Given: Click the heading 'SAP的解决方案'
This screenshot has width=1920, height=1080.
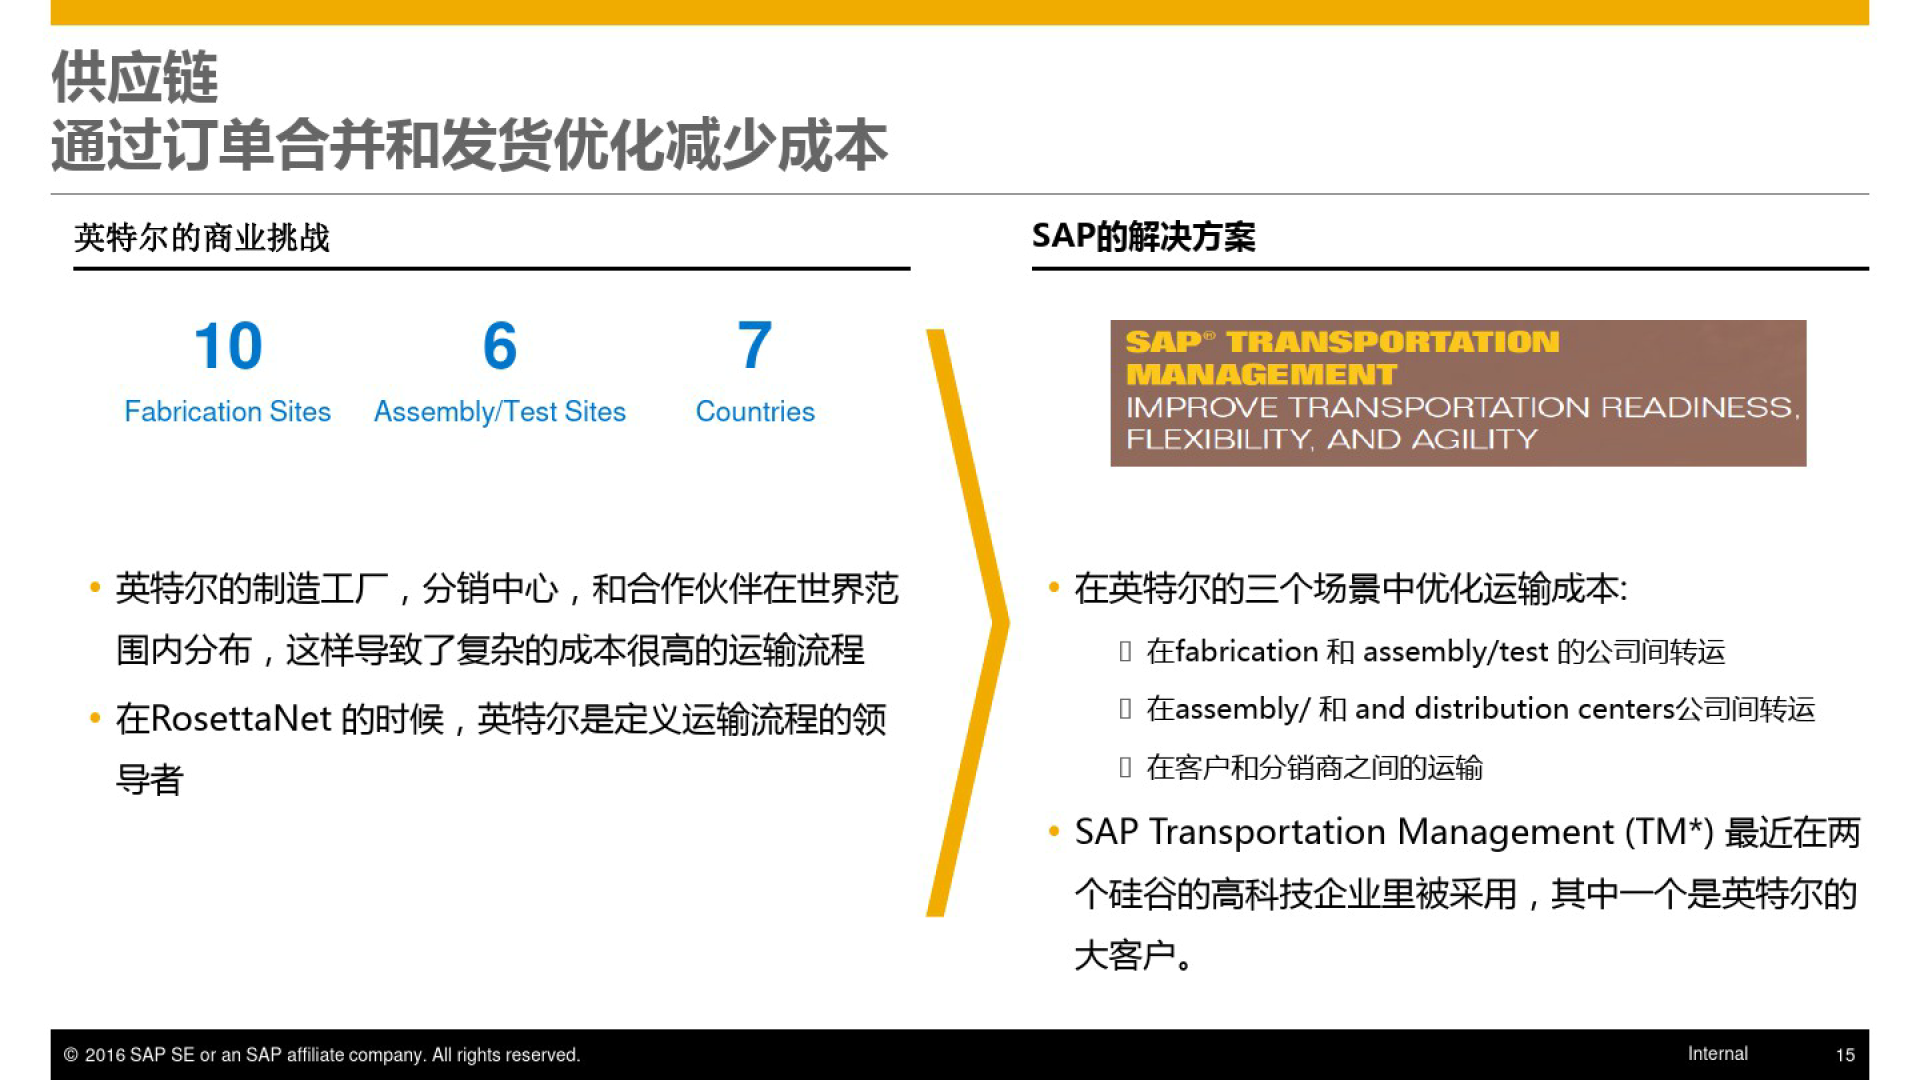Looking at the screenshot, I should click(1143, 237).
